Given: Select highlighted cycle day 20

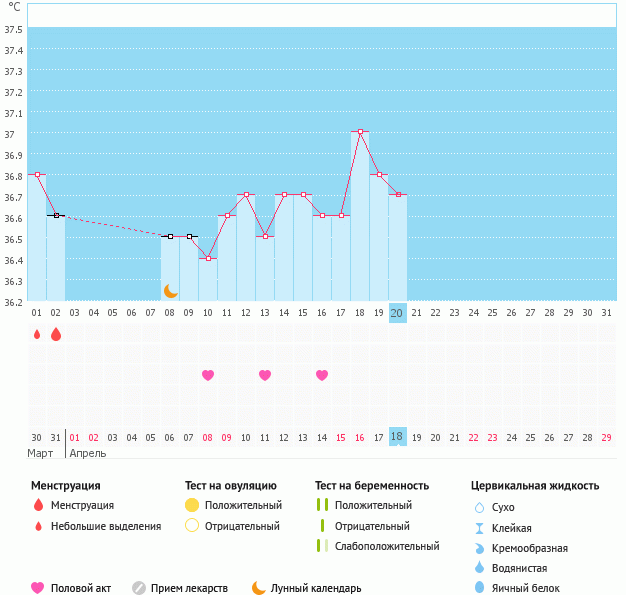Looking at the screenshot, I should [x=397, y=313].
